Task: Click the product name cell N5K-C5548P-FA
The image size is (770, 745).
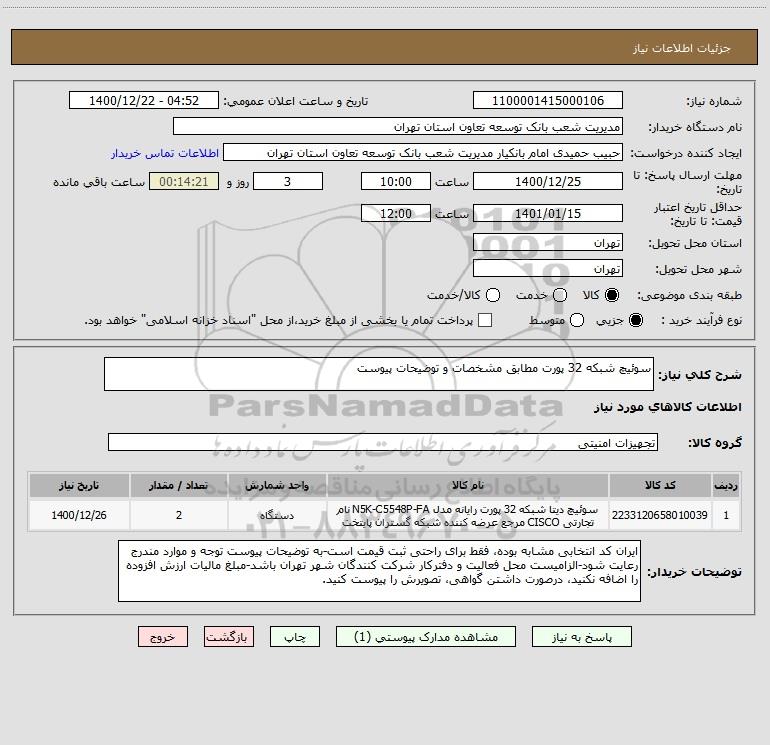Action: tap(468, 515)
